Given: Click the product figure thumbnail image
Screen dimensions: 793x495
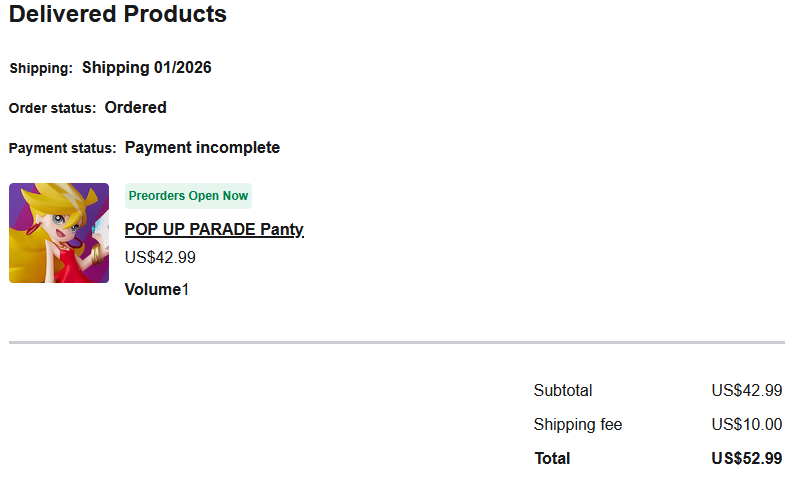Looking at the screenshot, I should (59, 233).
